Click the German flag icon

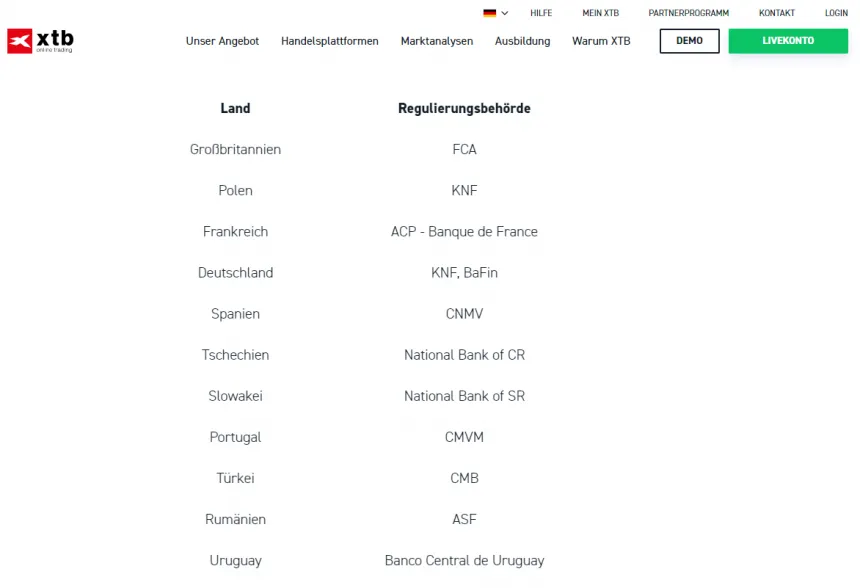click(489, 13)
